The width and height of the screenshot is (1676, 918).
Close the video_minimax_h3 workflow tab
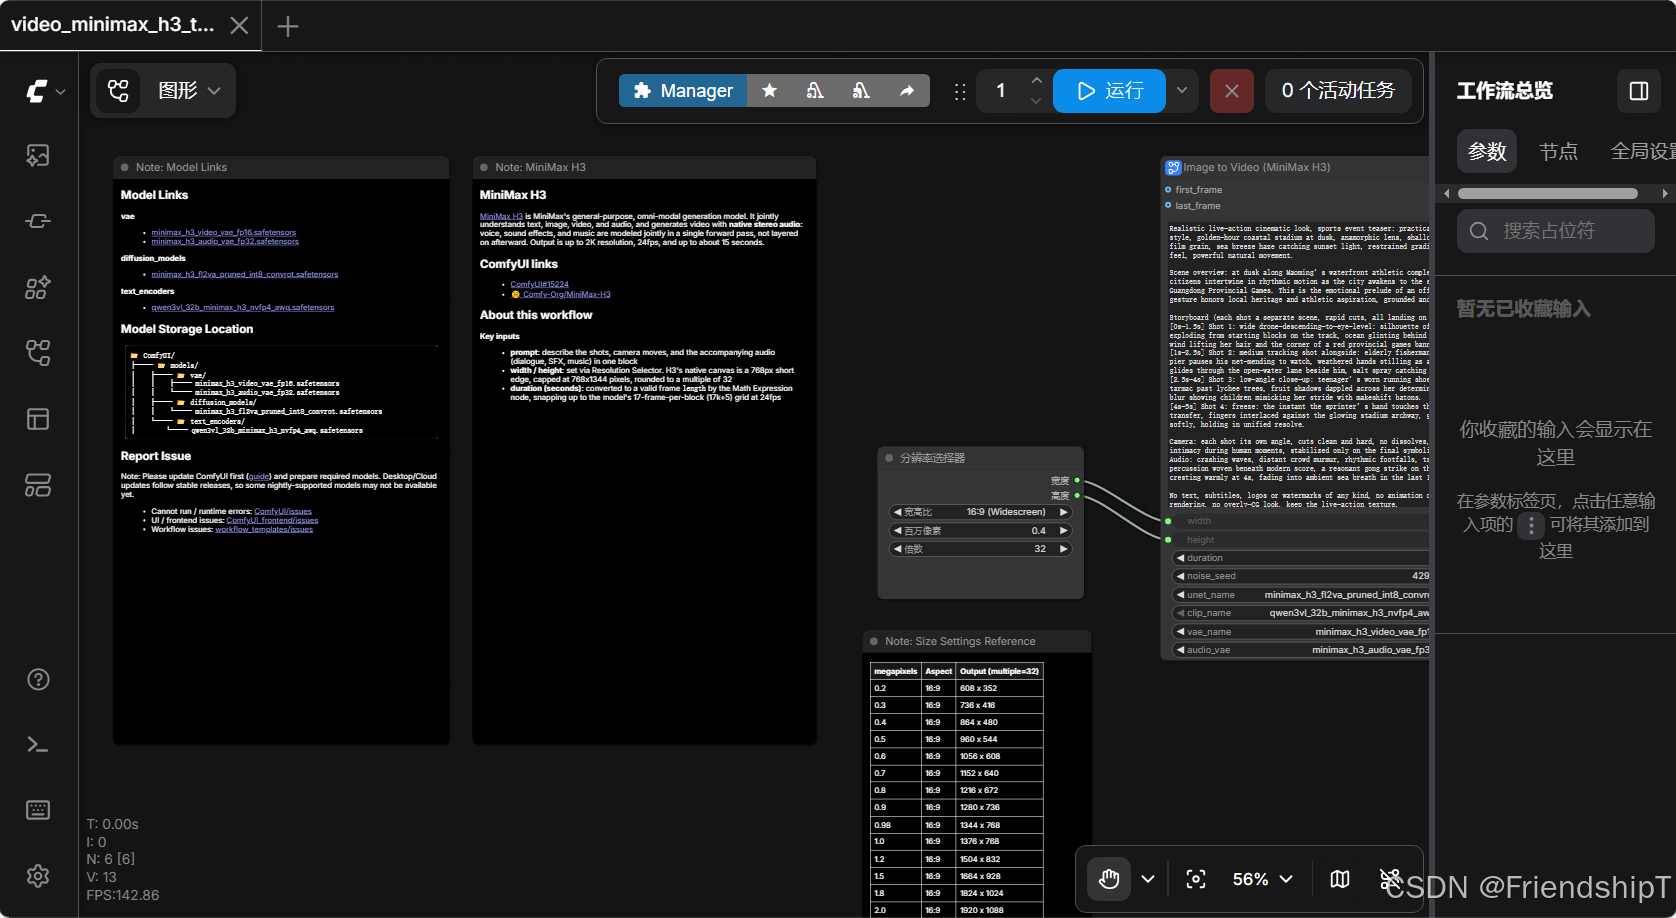(239, 25)
